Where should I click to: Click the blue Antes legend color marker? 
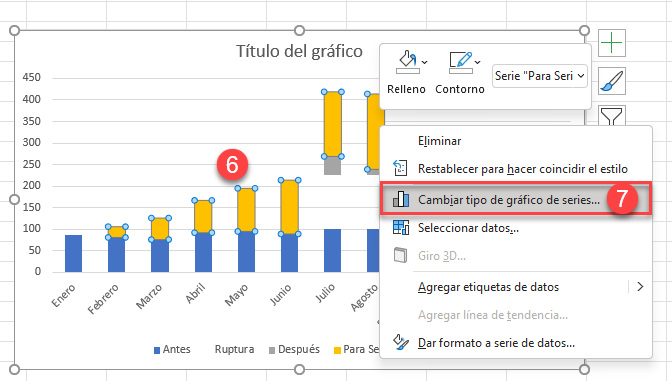coord(157,350)
